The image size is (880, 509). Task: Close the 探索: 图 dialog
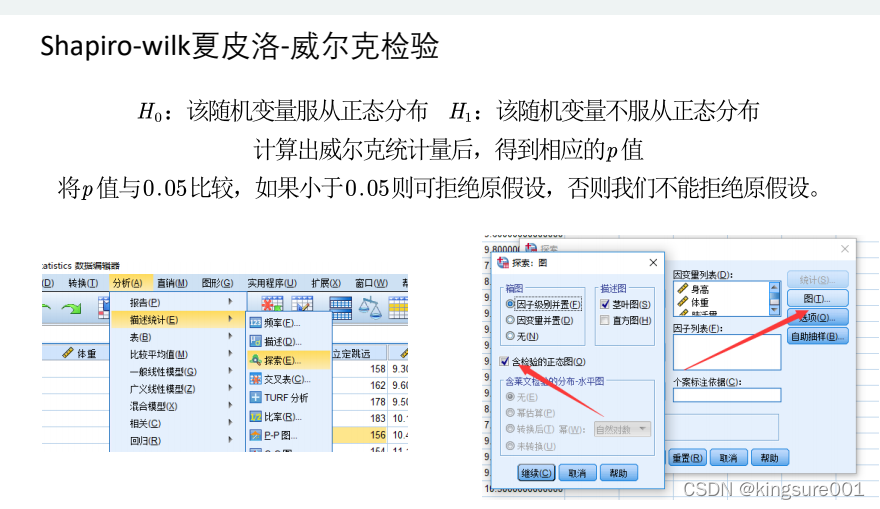(653, 263)
